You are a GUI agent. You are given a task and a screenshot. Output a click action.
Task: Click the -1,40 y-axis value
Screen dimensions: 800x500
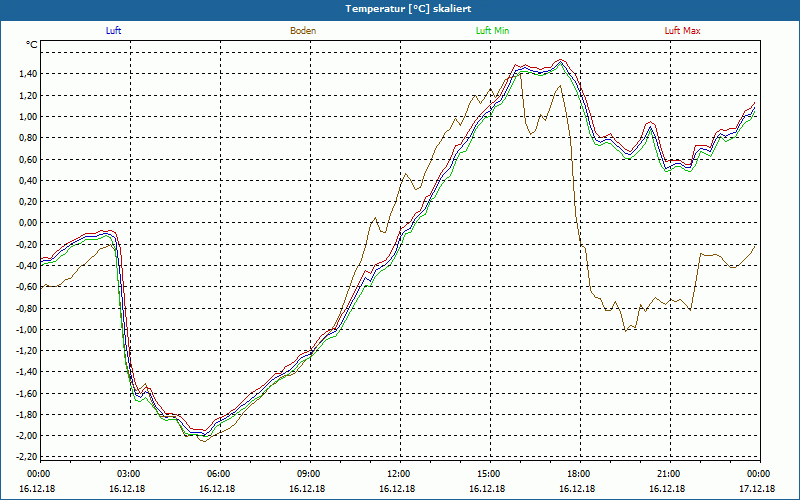[x=27, y=371]
